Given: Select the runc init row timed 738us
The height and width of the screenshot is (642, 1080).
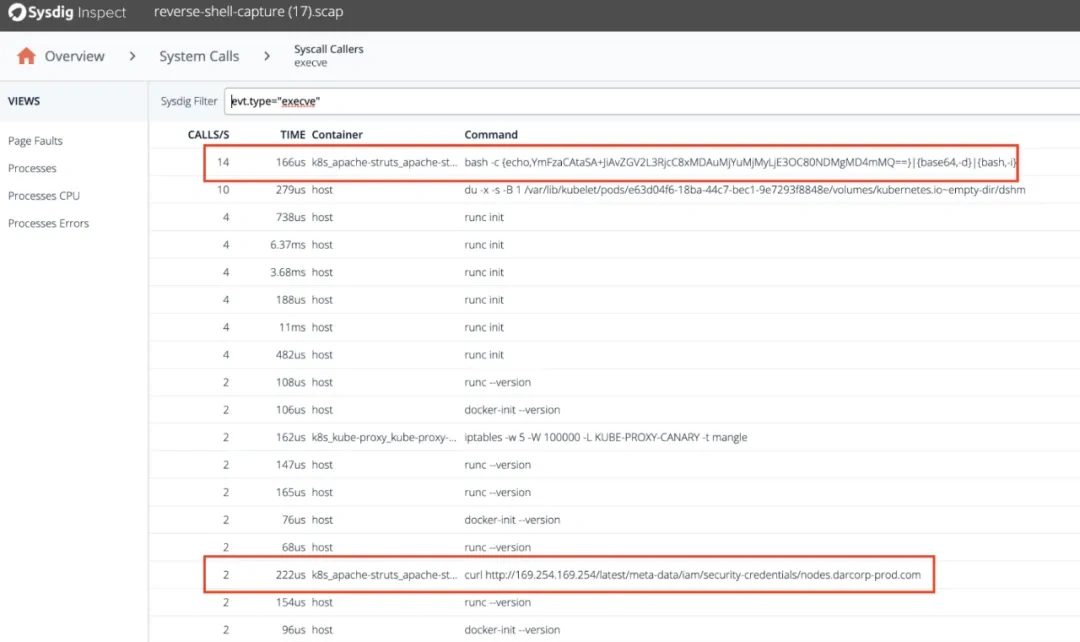Looking at the screenshot, I should click(614, 217).
